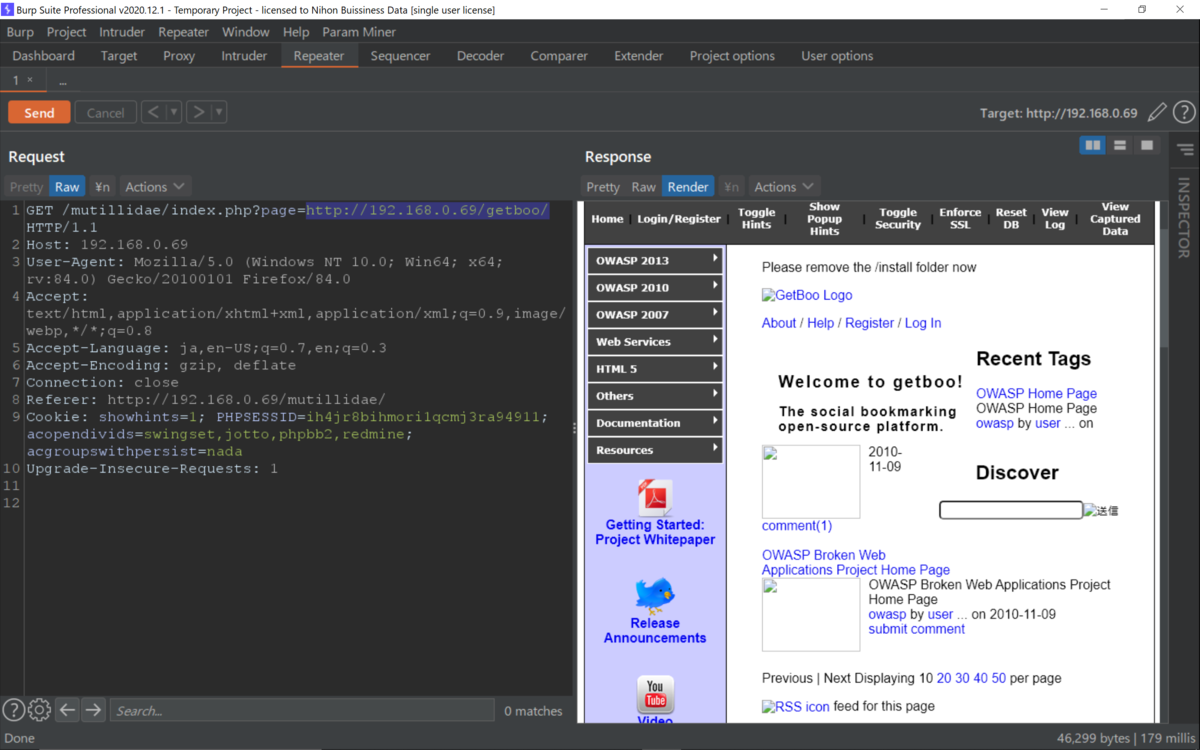
Task: Select combined single-pane layout icon
Action: (x=1147, y=146)
